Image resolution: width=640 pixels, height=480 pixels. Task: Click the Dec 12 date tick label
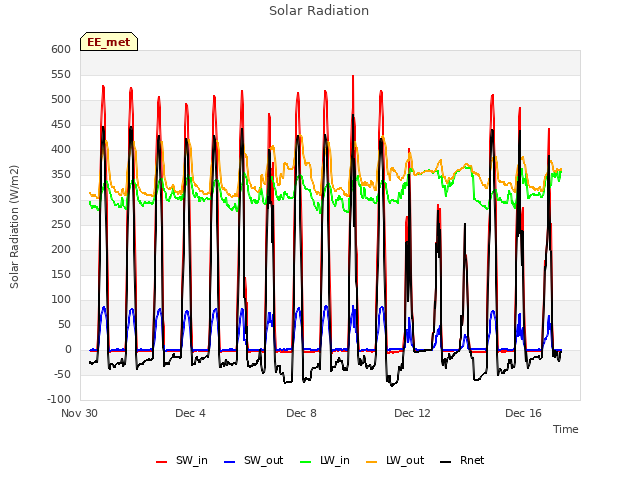click(412, 413)
